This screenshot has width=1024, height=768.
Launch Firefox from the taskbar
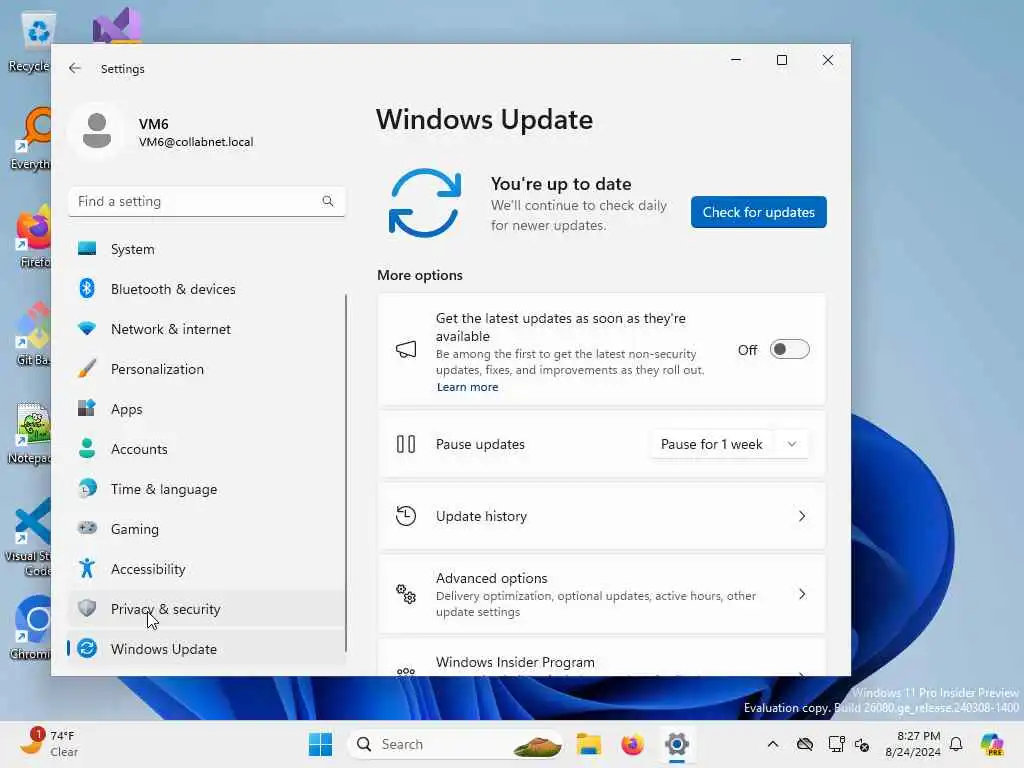click(x=632, y=744)
